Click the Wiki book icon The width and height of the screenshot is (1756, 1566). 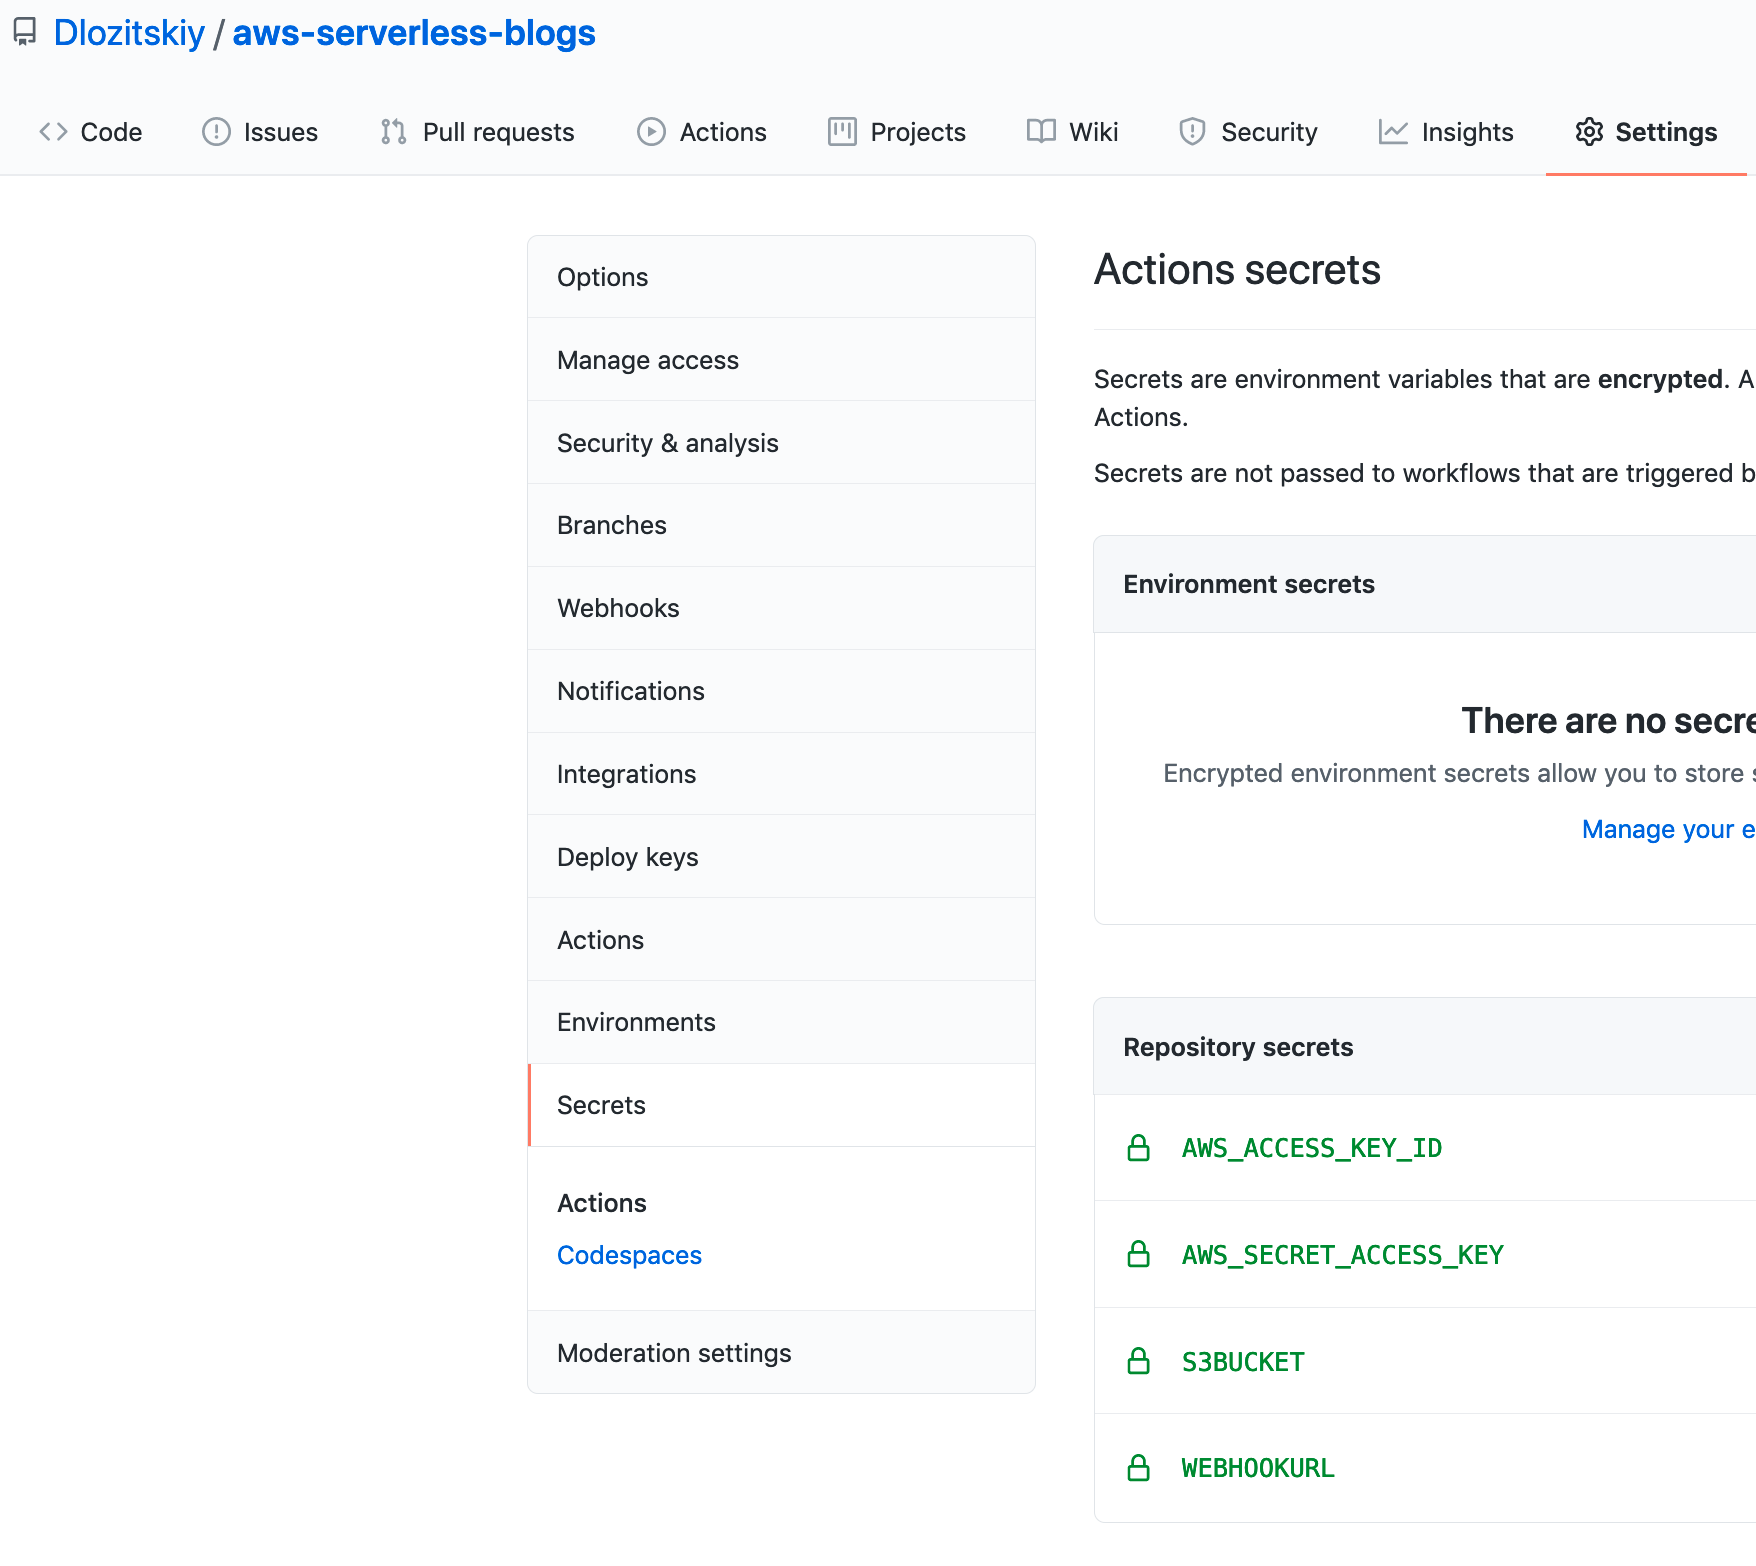tap(1041, 132)
